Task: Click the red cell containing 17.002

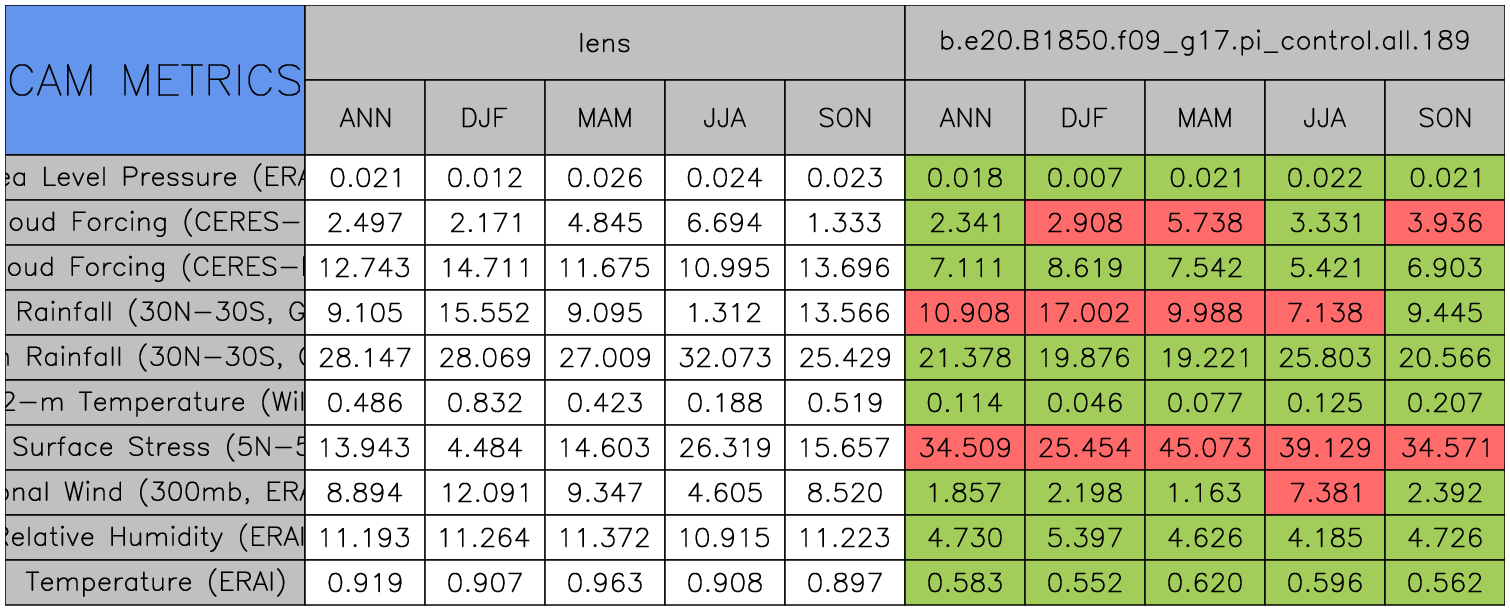Action: (1085, 313)
